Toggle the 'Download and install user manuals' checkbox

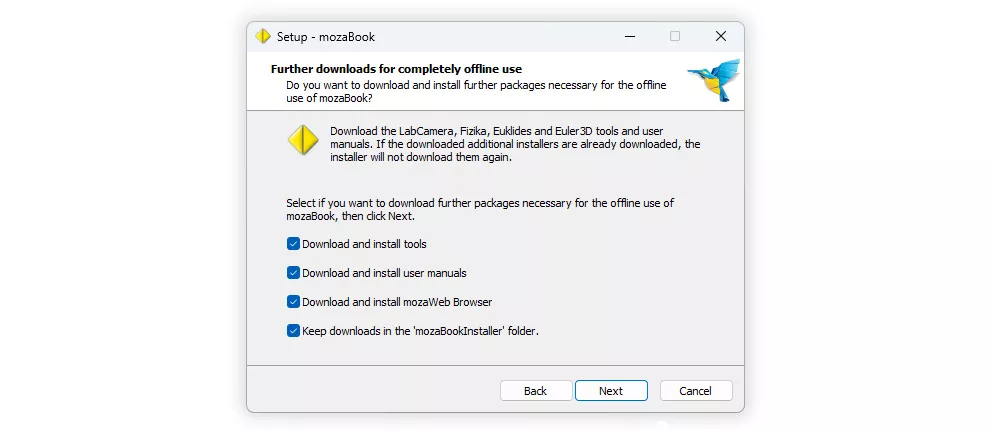(x=293, y=272)
